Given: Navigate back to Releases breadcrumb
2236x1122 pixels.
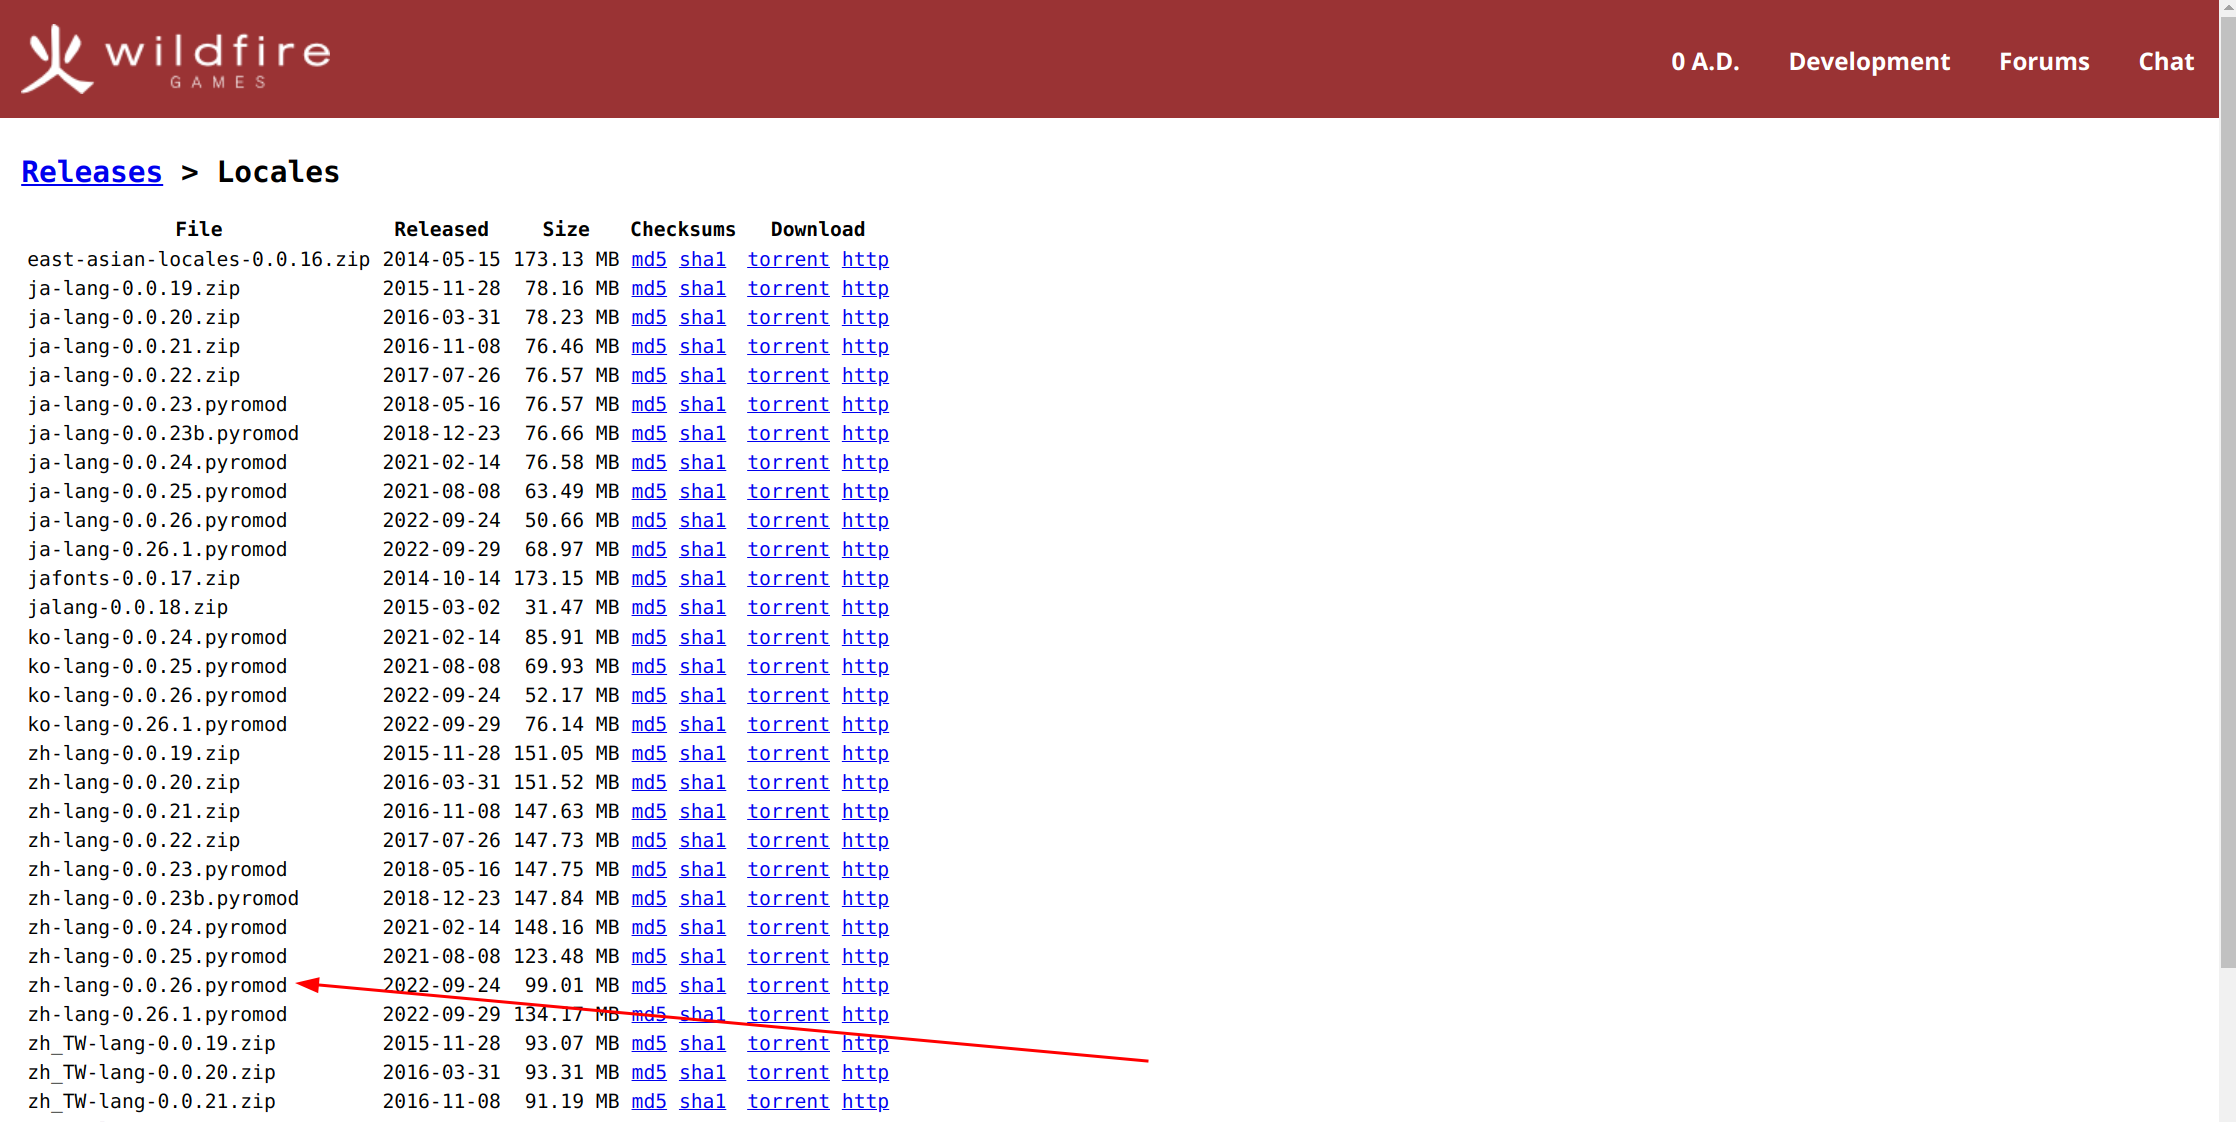Looking at the screenshot, I should click(92, 172).
